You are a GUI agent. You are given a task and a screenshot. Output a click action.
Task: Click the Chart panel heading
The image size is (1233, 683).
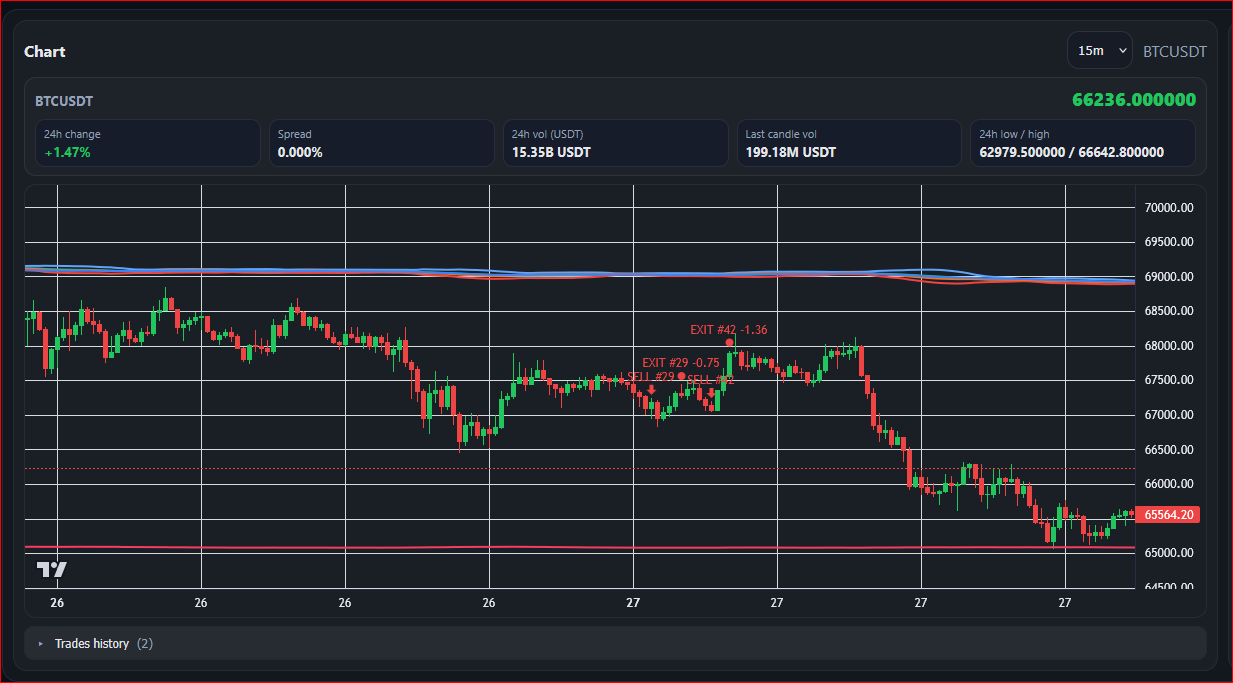point(45,52)
